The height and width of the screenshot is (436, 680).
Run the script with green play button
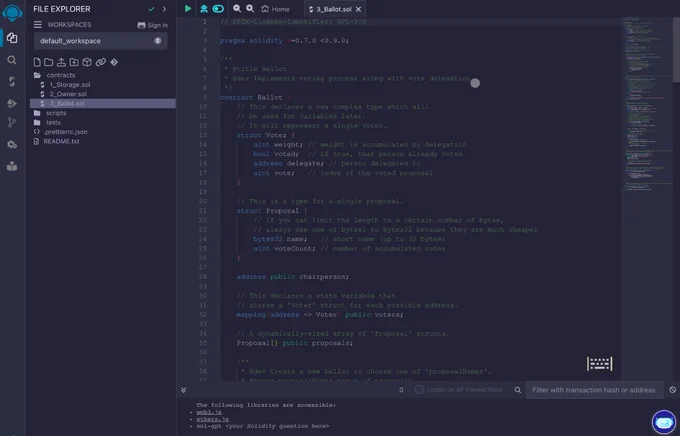pos(188,9)
